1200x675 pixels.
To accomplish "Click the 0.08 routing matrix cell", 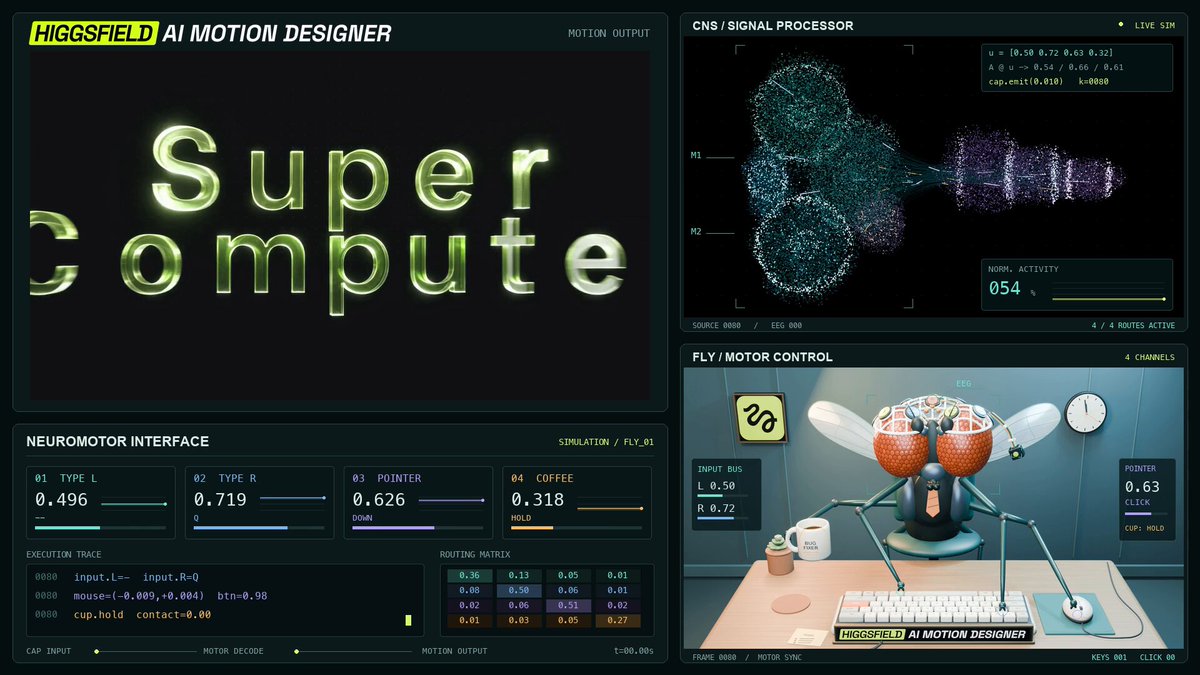I will click(x=469, y=590).
